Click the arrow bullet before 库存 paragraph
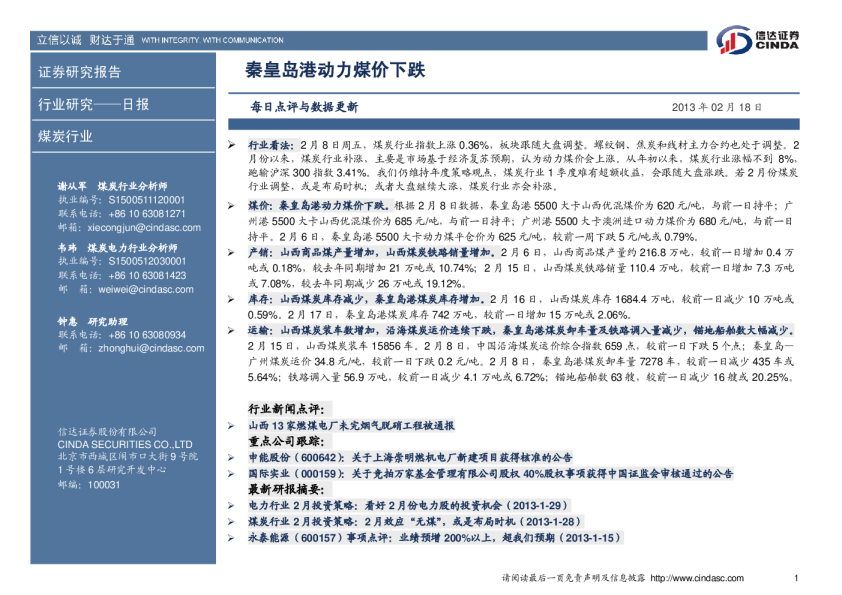The image size is (842, 595). tap(232, 299)
